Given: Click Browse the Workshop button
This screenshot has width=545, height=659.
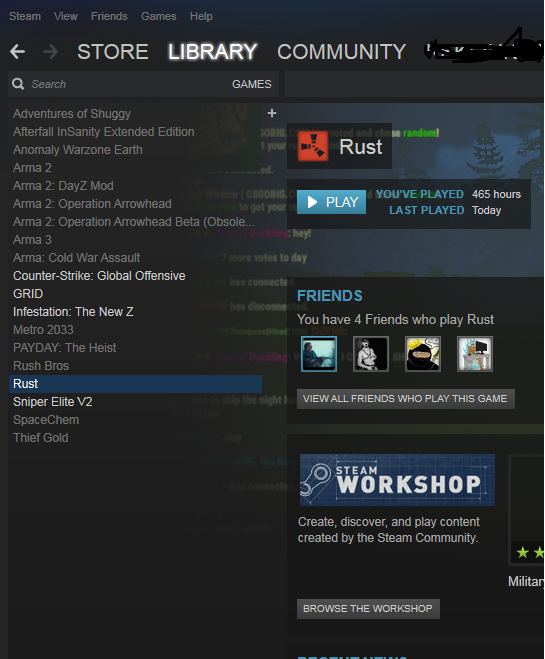Looking at the screenshot, I should coord(368,609).
